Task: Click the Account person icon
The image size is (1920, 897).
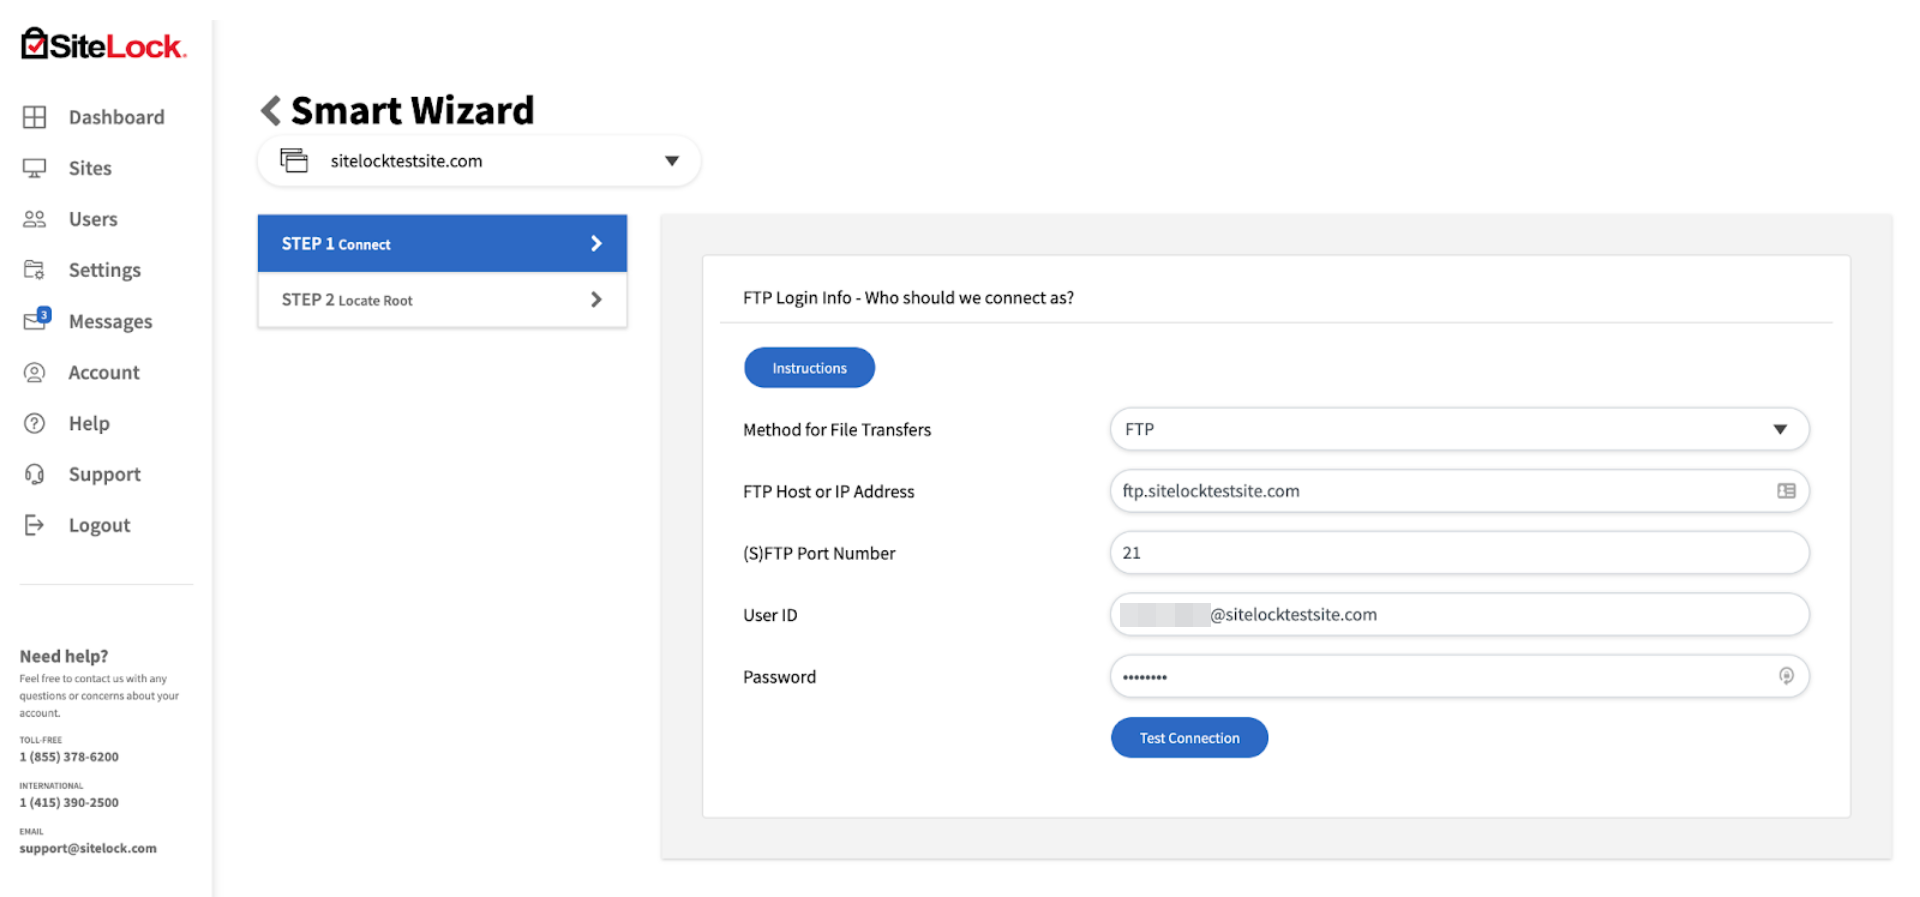Action: click(34, 372)
